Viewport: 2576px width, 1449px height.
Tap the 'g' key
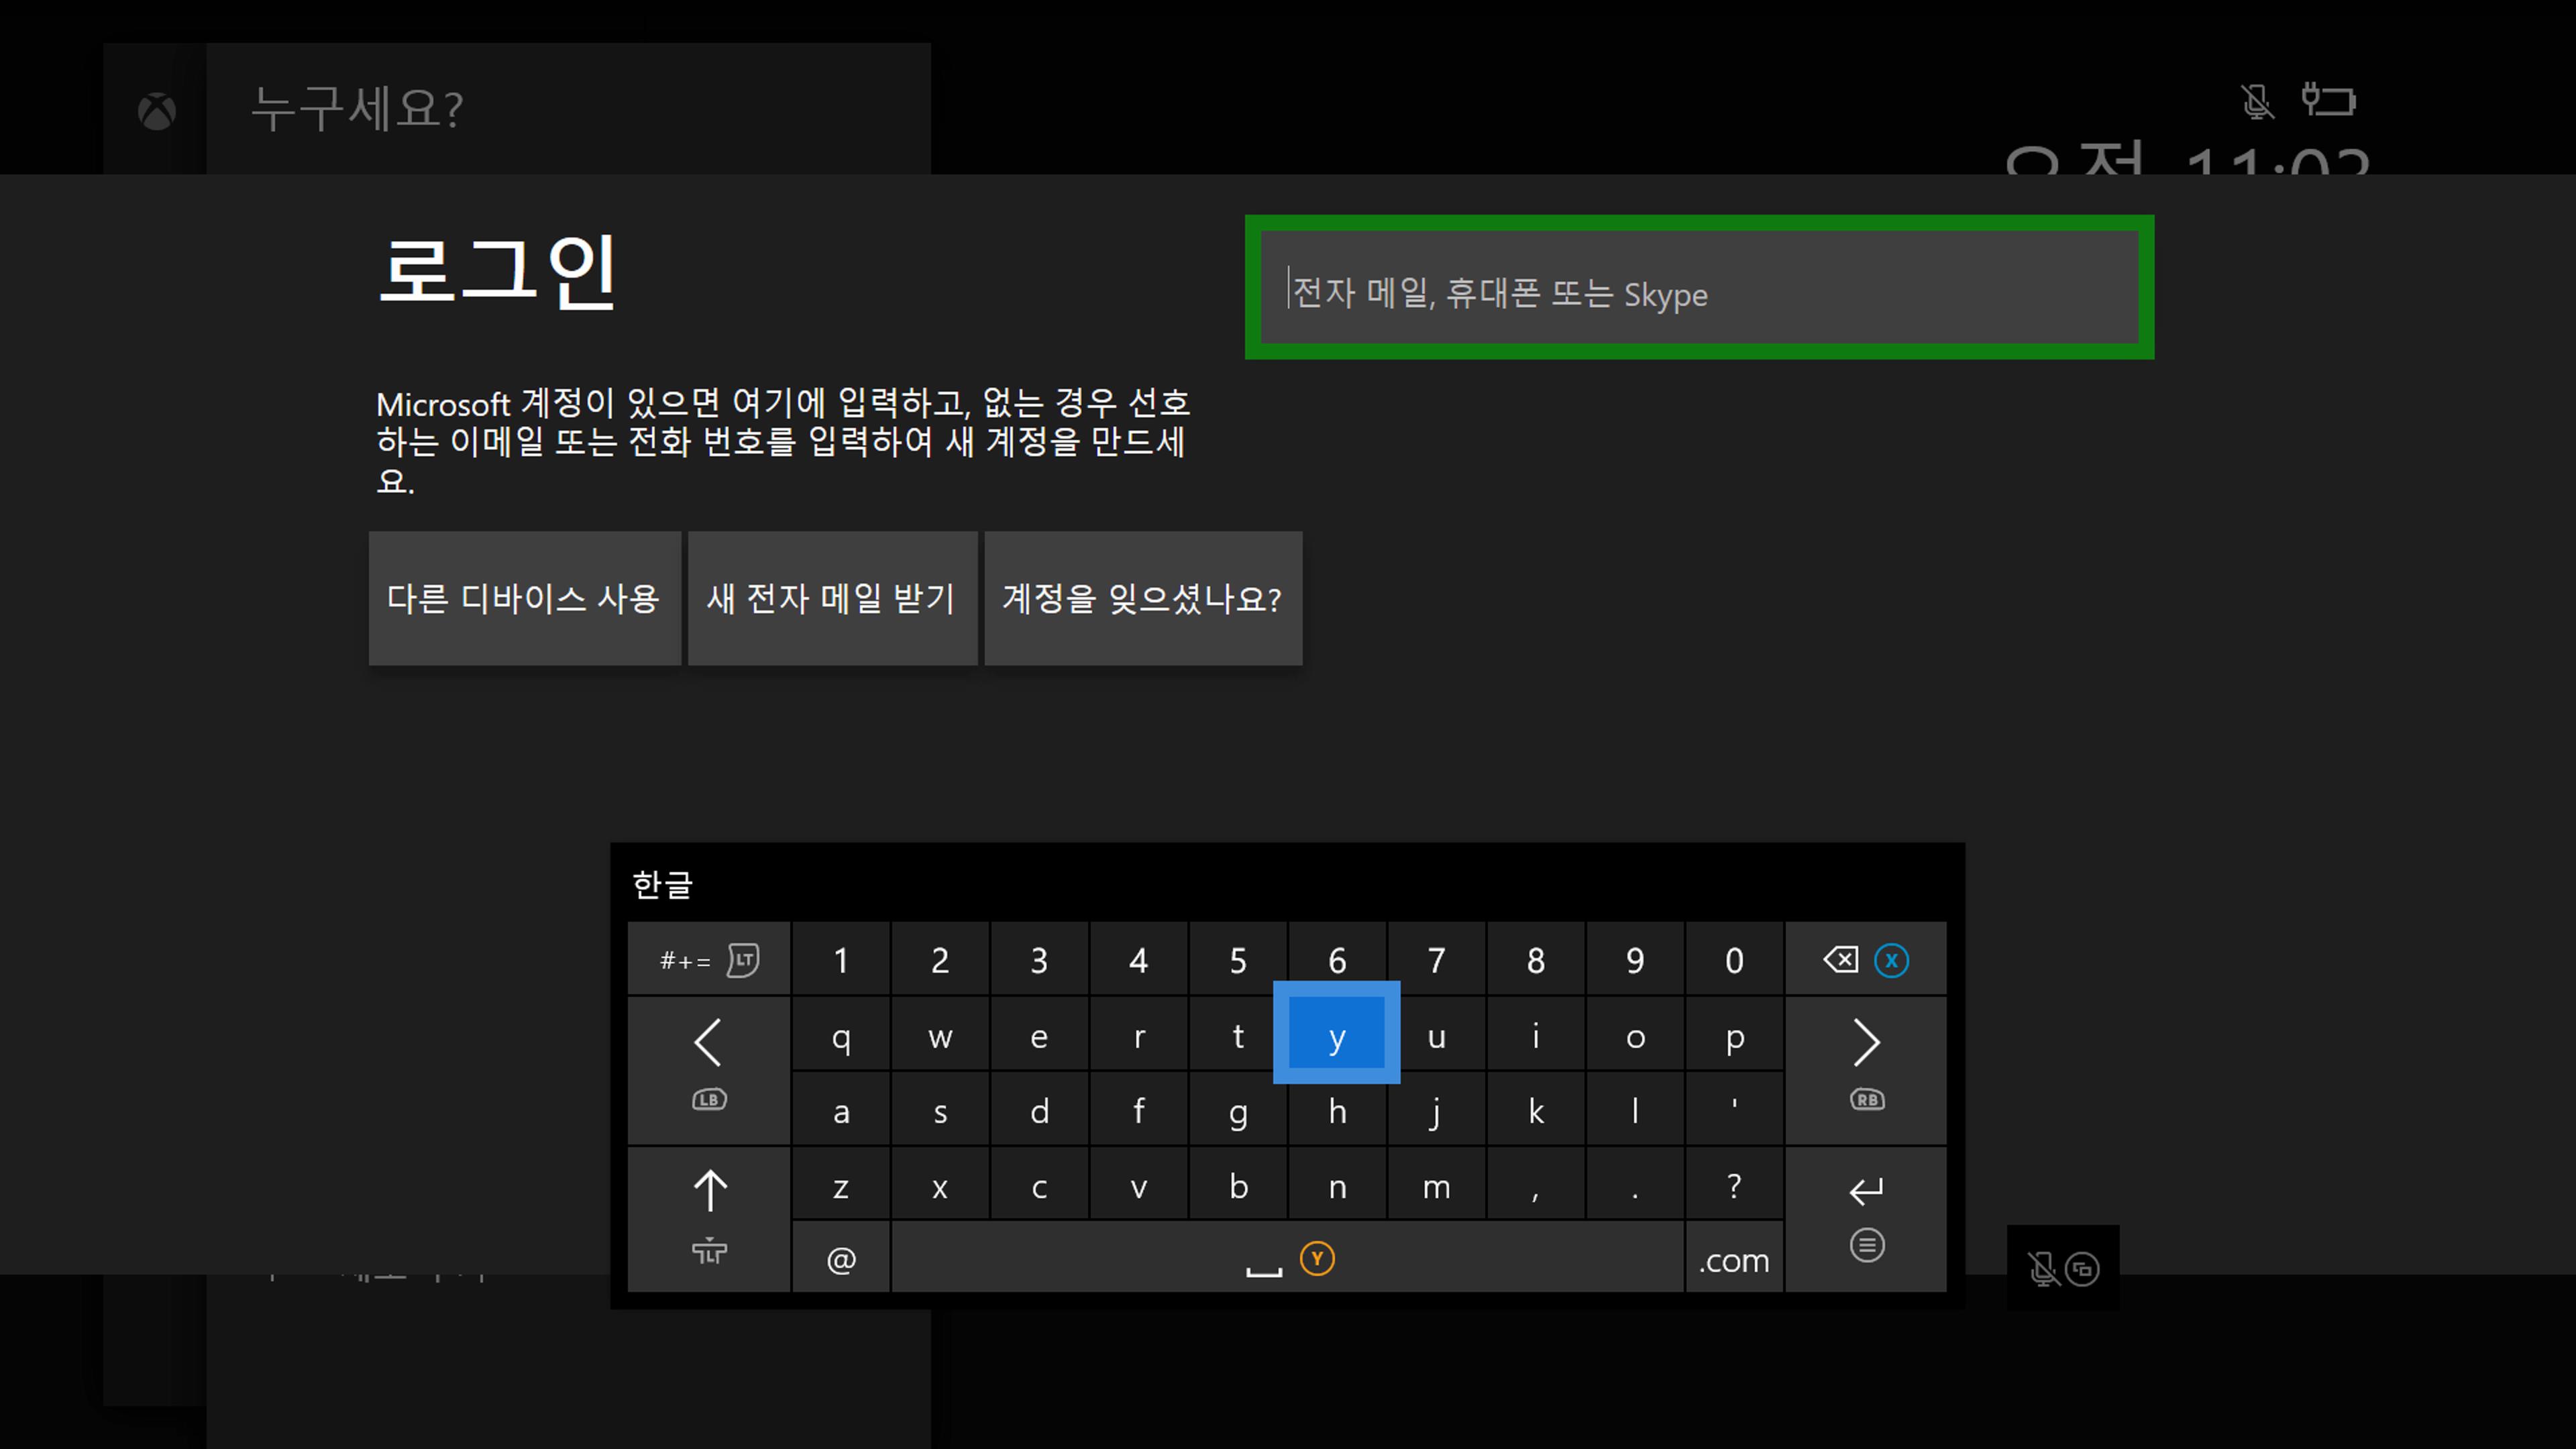pyautogui.click(x=1237, y=1109)
